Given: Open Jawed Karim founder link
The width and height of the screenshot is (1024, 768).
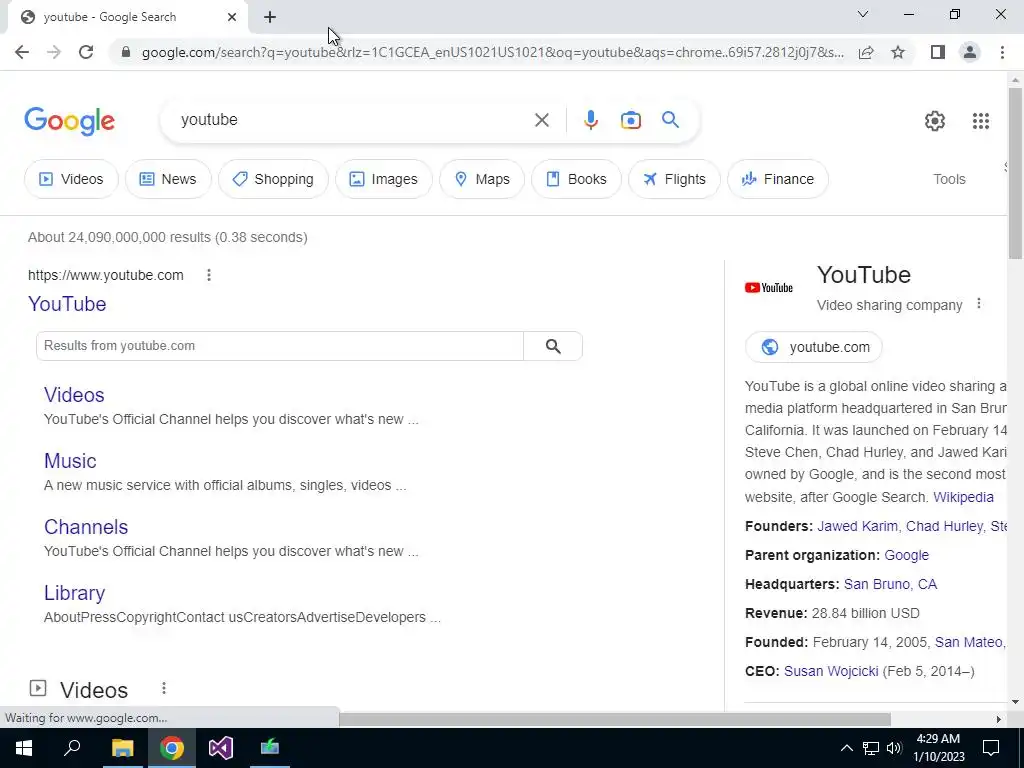Looking at the screenshot, I should click(857, 526).
